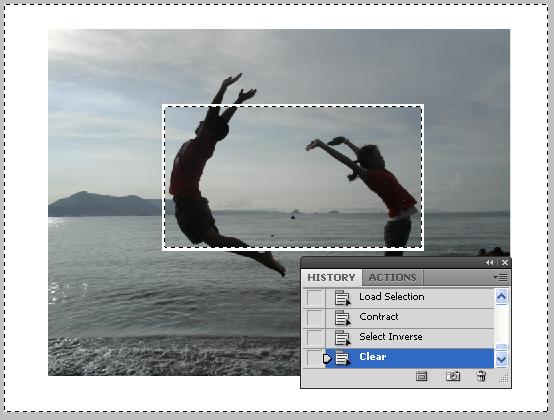Image resolution: width=554 pixels, height=420 pixels.
Task: Switch to the History tab
Action: [331, 278]
